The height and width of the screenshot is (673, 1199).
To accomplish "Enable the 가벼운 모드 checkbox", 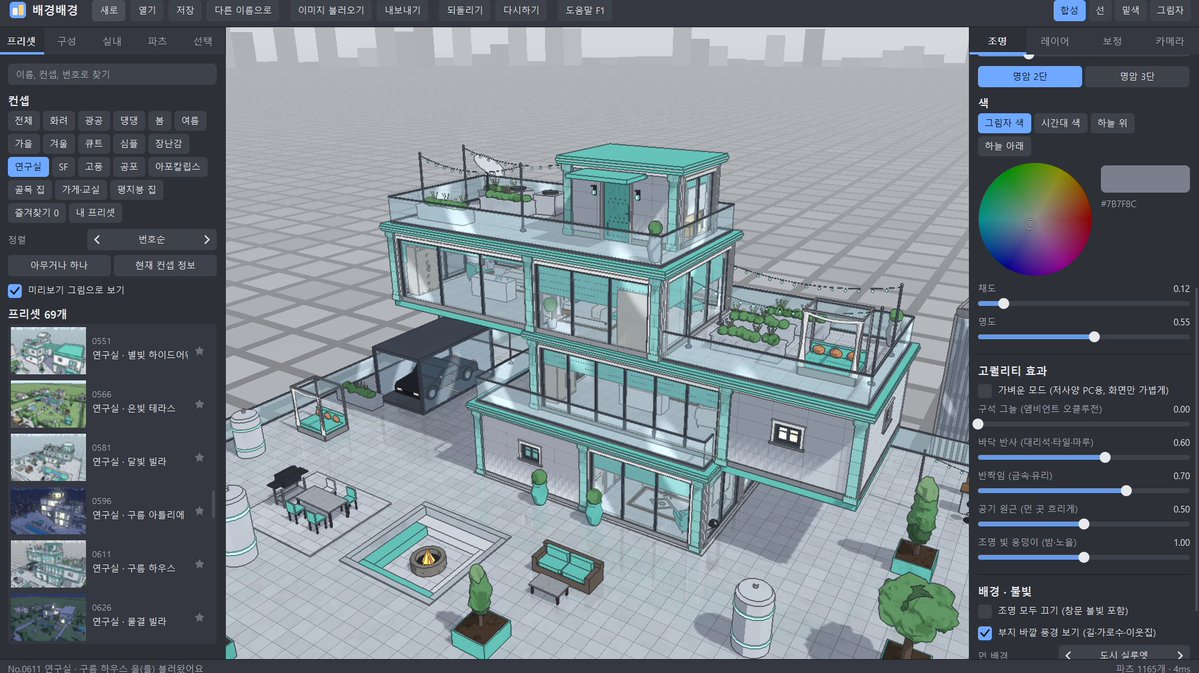I will click(x=985, y=390).
